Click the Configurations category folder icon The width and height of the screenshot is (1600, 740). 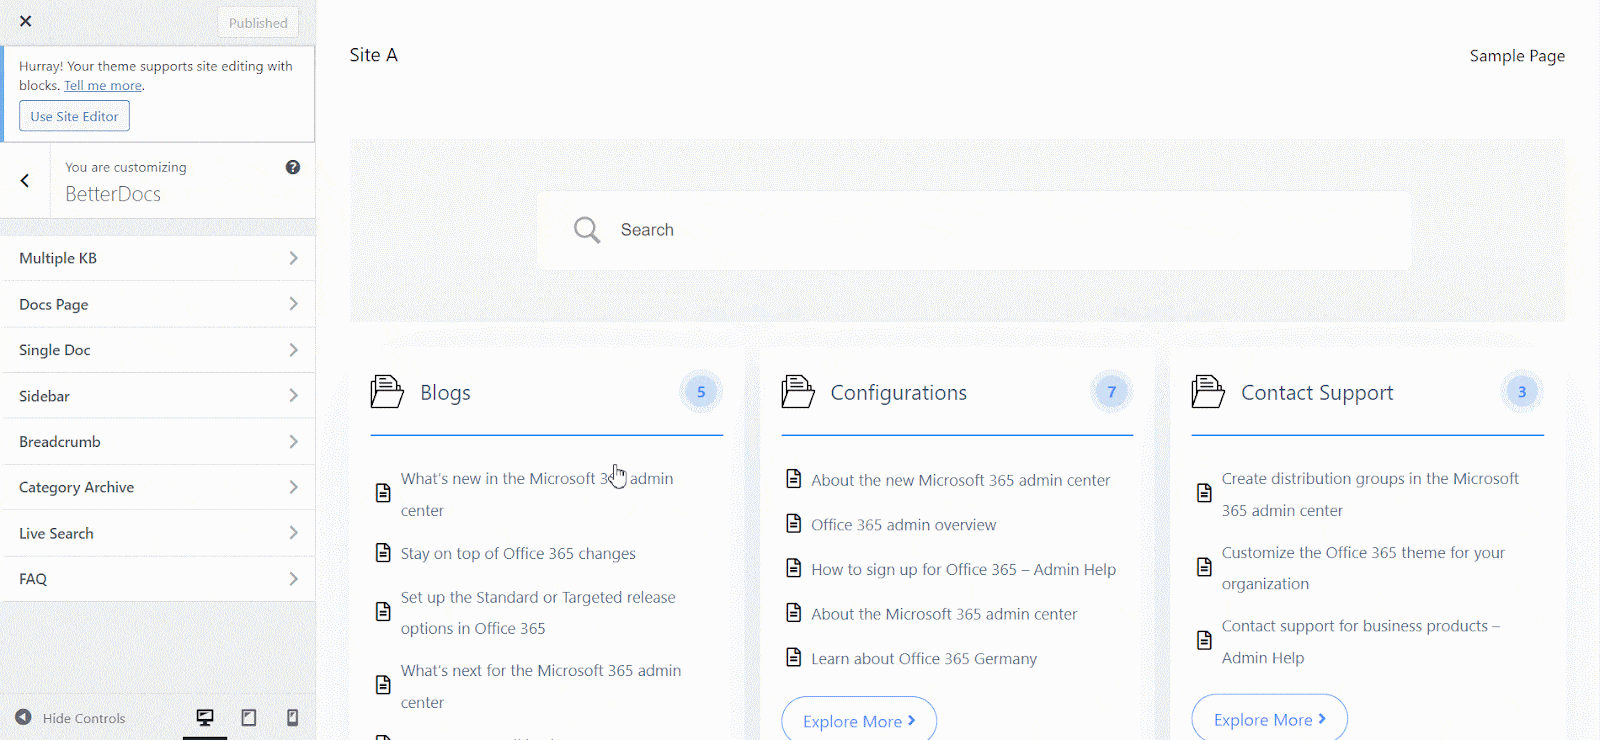797,392
